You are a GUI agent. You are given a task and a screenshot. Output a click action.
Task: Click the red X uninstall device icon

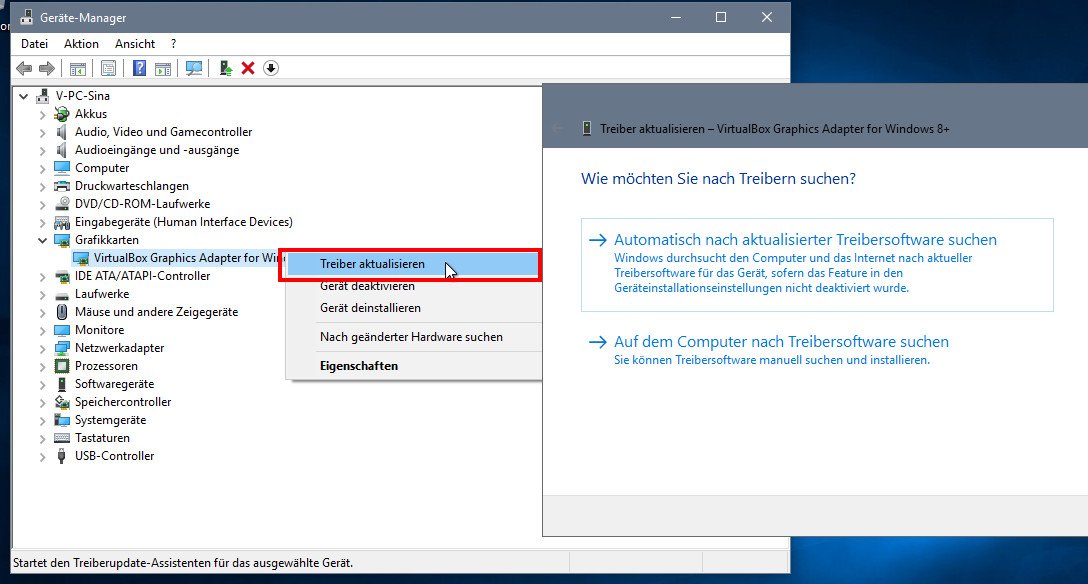(247, 68)
